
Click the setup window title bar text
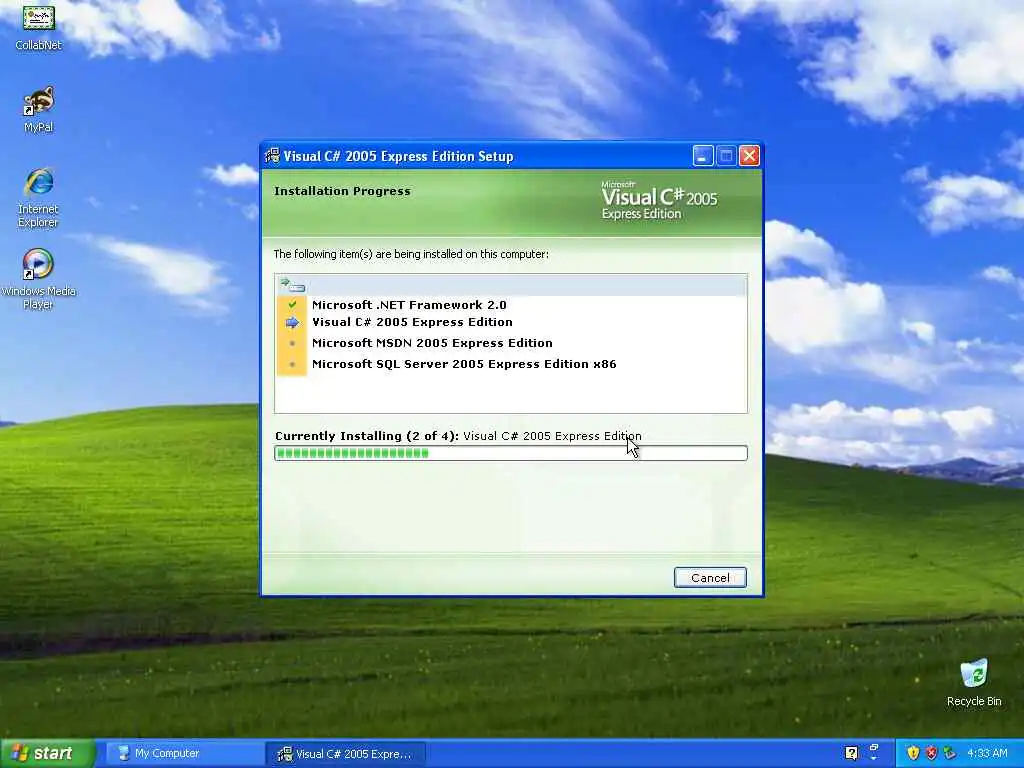click(398, 156)
